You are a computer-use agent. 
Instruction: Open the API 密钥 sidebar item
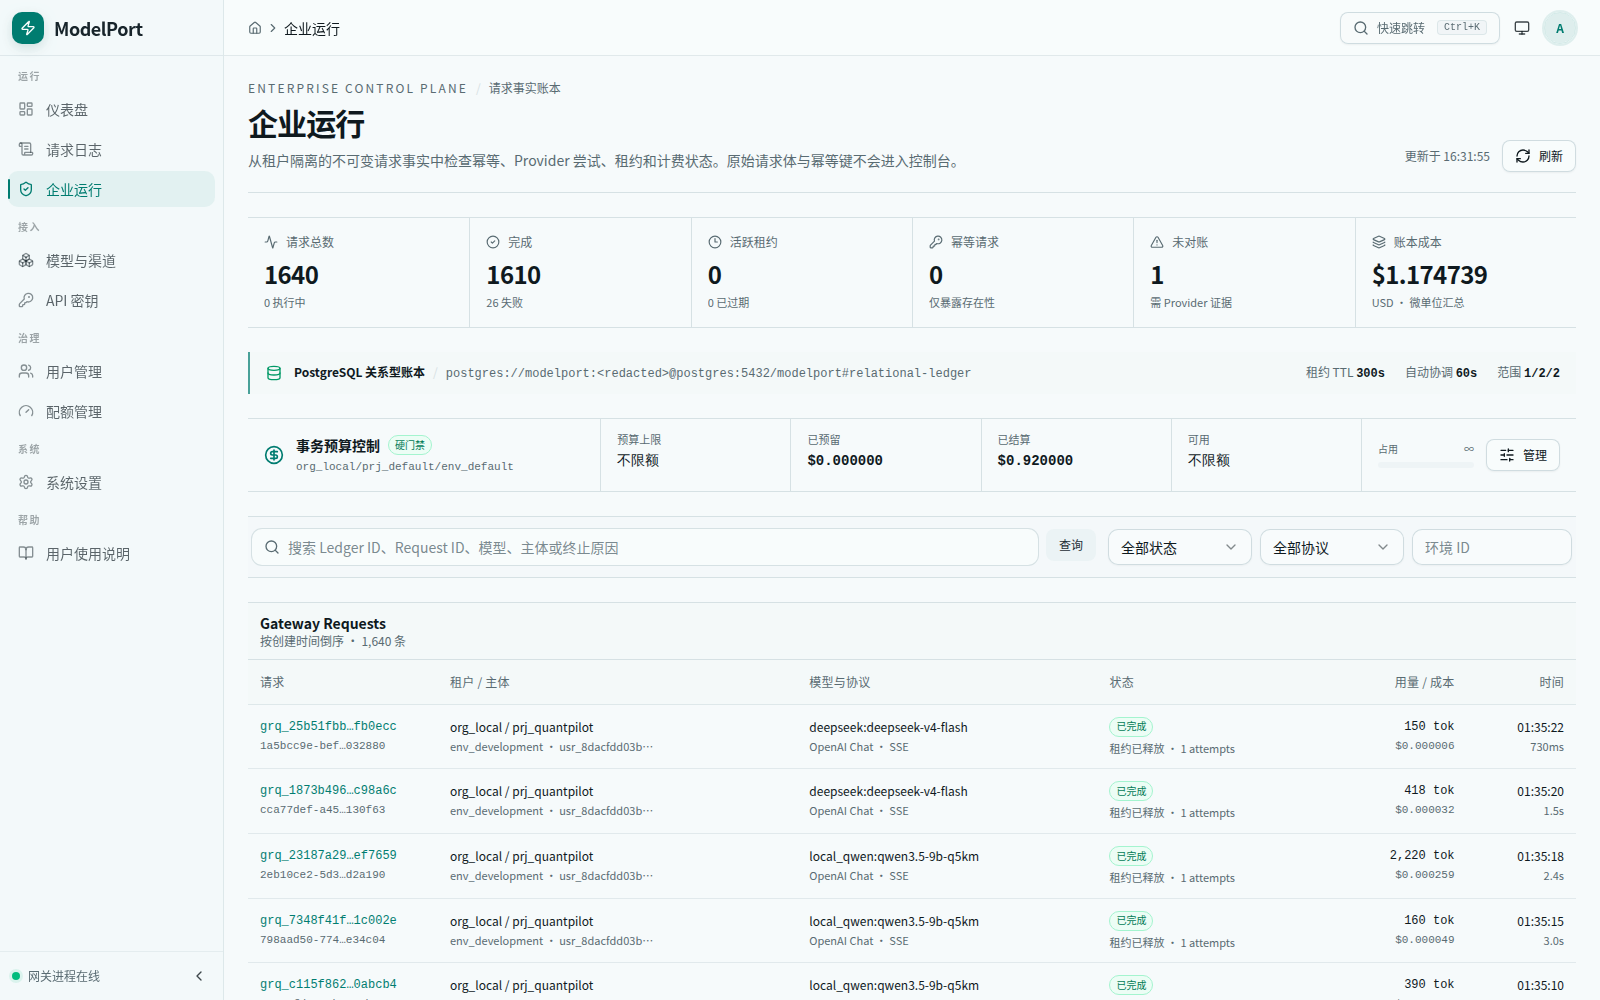coord(111,301)
